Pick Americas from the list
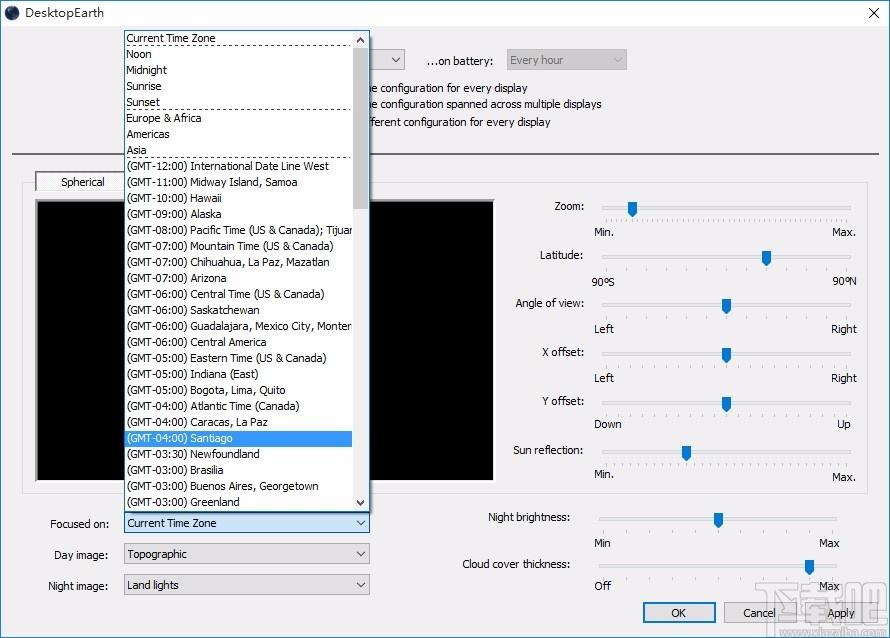Screen dimensions: 890x638 pyautogui.click(x=238, y=134)
